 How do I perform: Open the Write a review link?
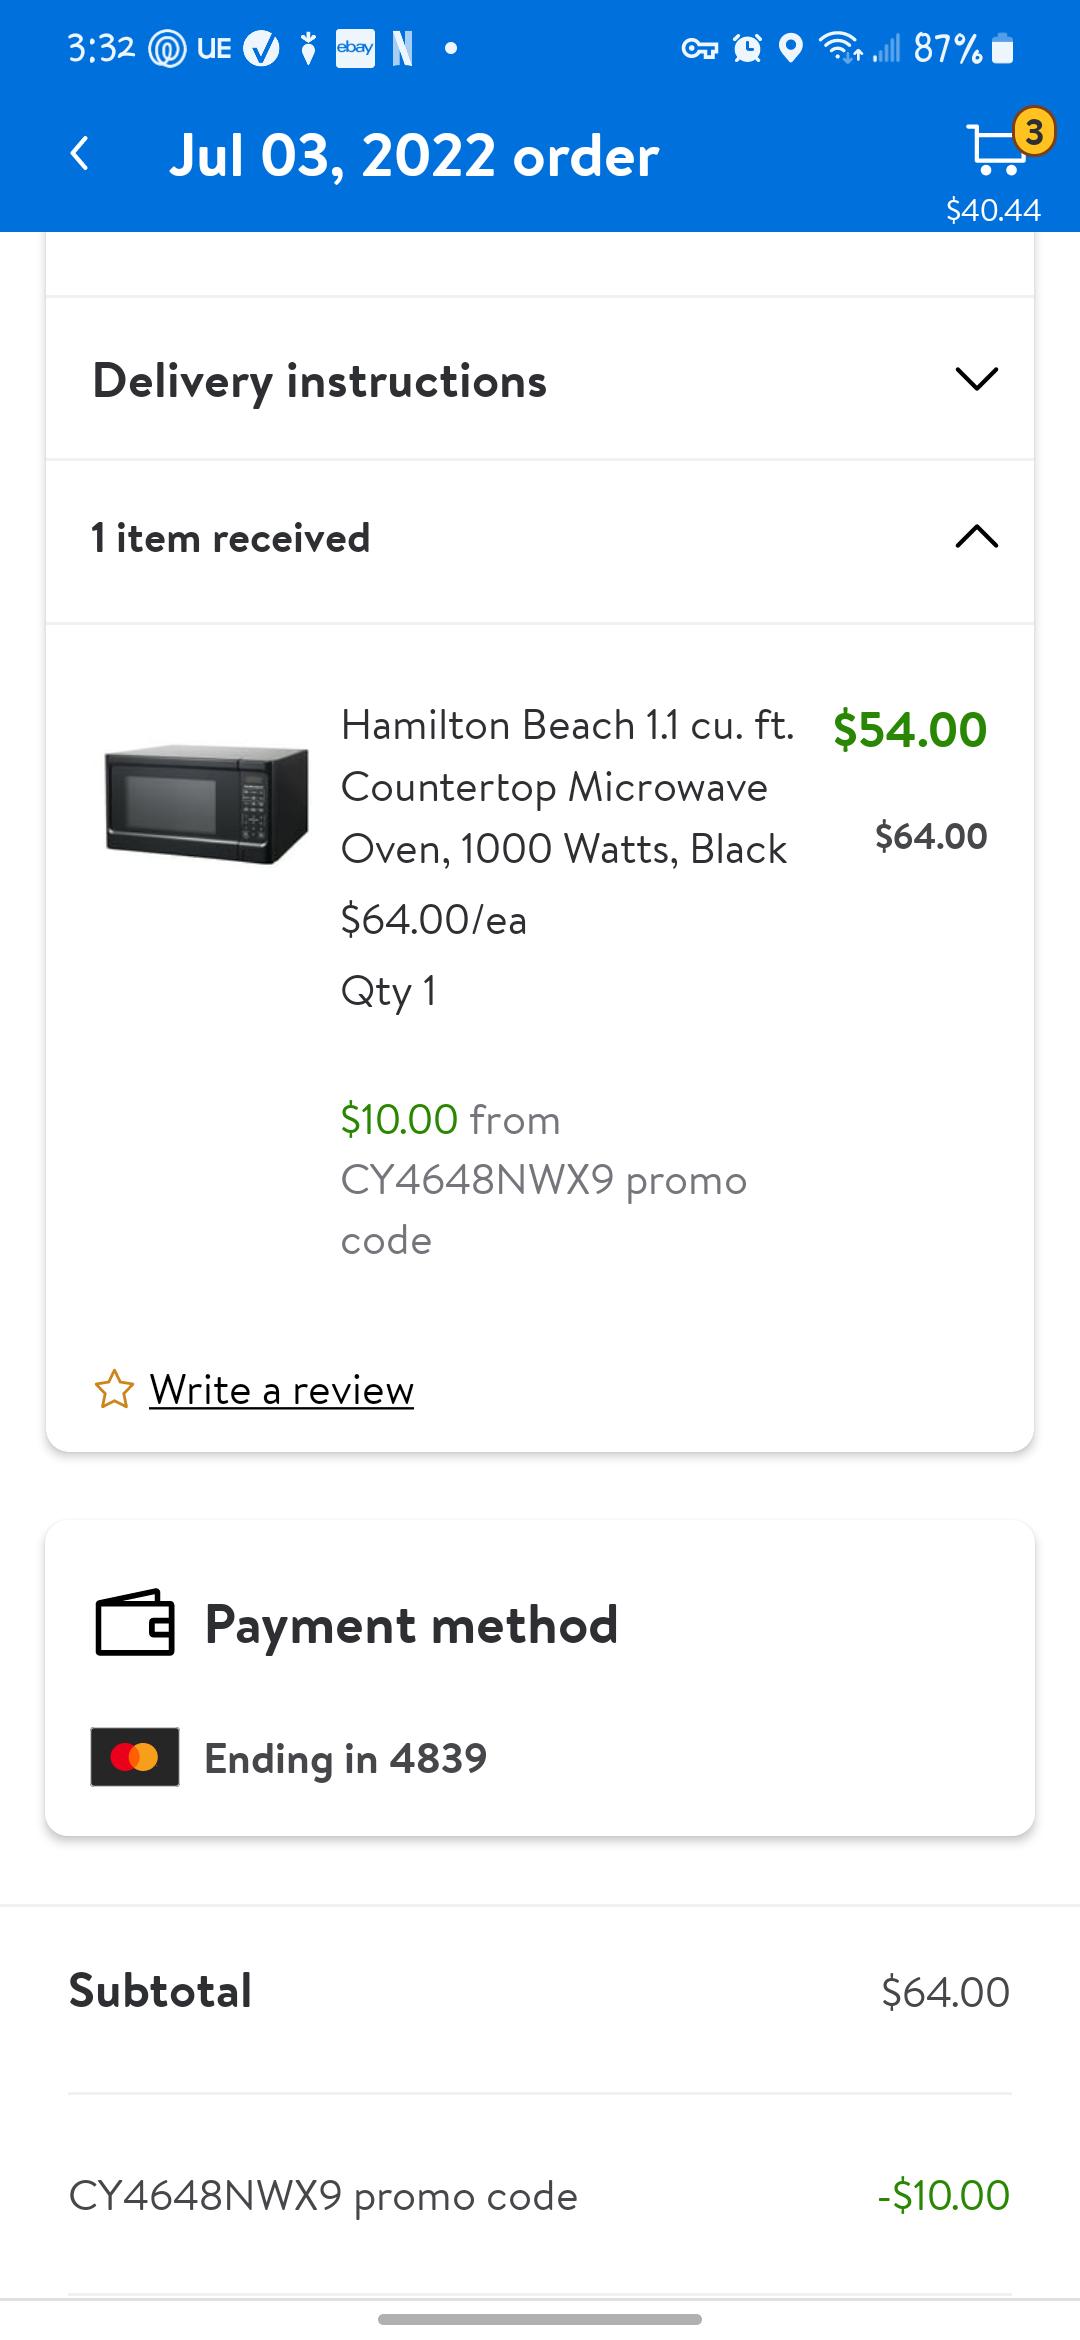[x=280, y=1389]
